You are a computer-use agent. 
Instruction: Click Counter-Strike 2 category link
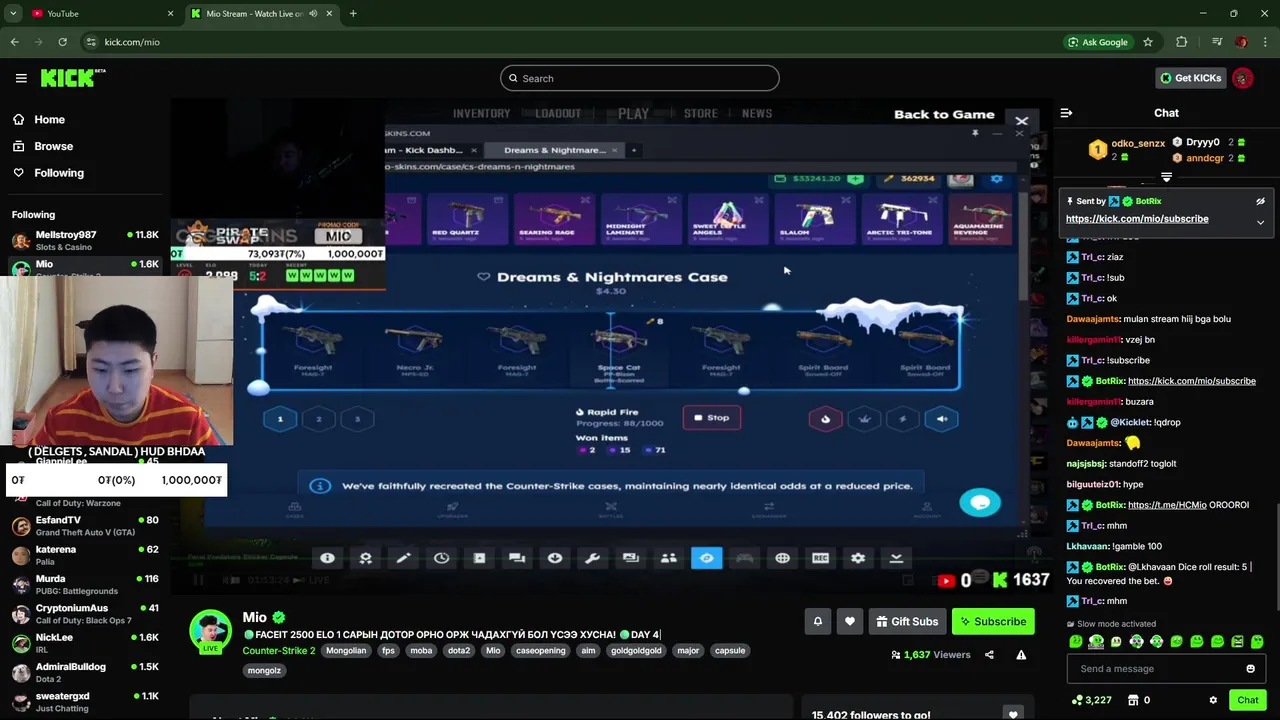pos(278,650)
